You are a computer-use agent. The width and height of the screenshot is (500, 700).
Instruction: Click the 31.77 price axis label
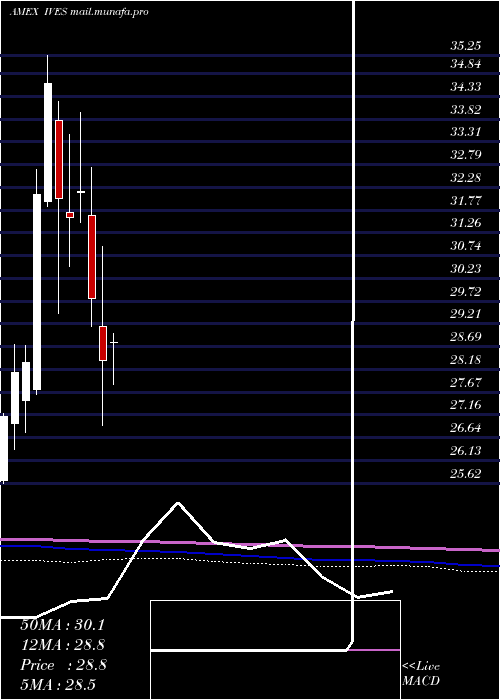click(466, 200)
